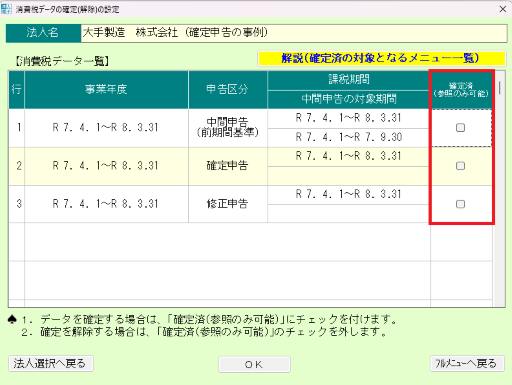Click the 事業年度 column header

tap(106, 90)
